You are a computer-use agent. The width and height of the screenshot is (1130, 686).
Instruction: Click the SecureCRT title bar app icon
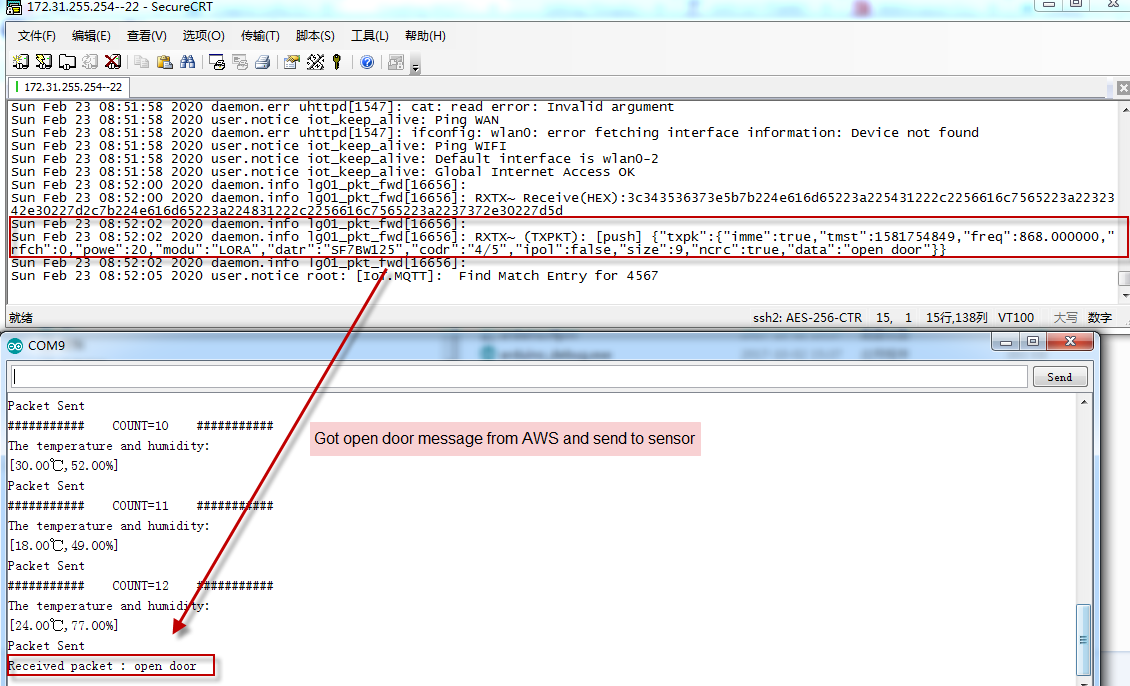pyautogui.click(x=14, y=7)
